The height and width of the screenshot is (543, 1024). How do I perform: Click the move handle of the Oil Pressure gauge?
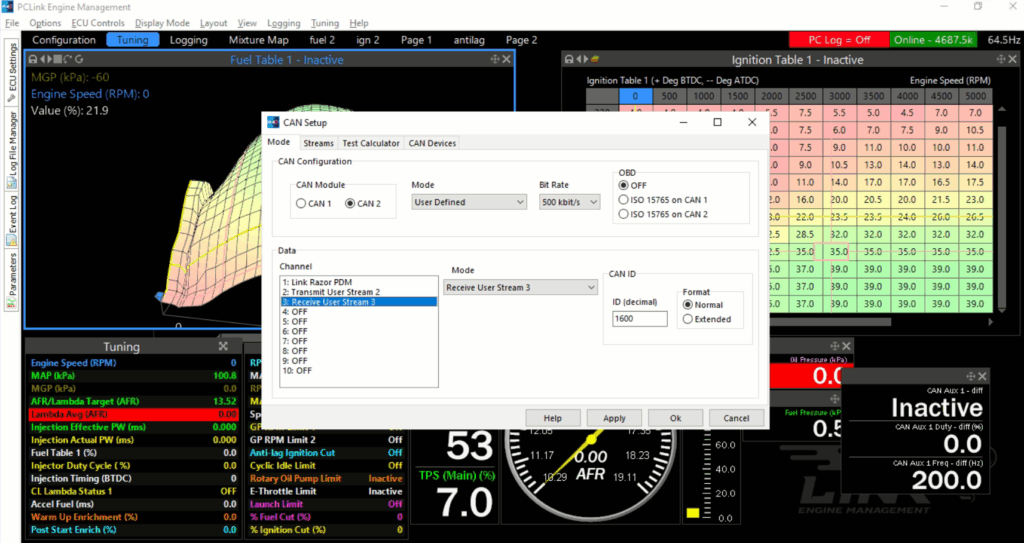pos(835,346)
